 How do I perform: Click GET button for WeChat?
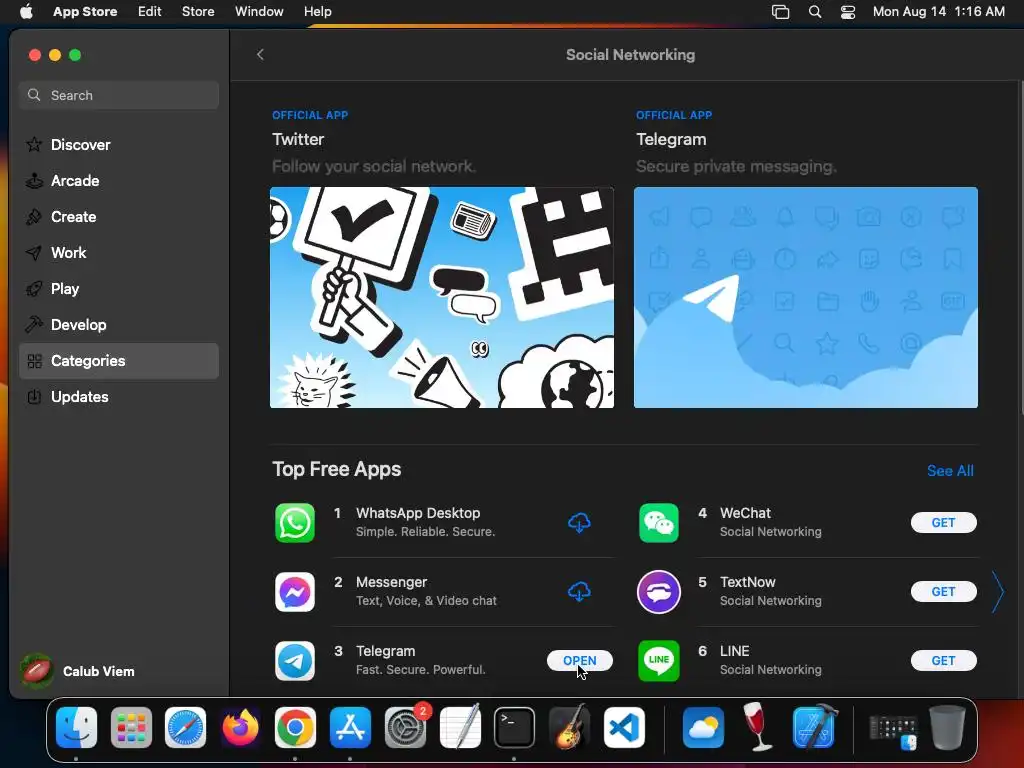pyautogui.click(x=944, y=522)
